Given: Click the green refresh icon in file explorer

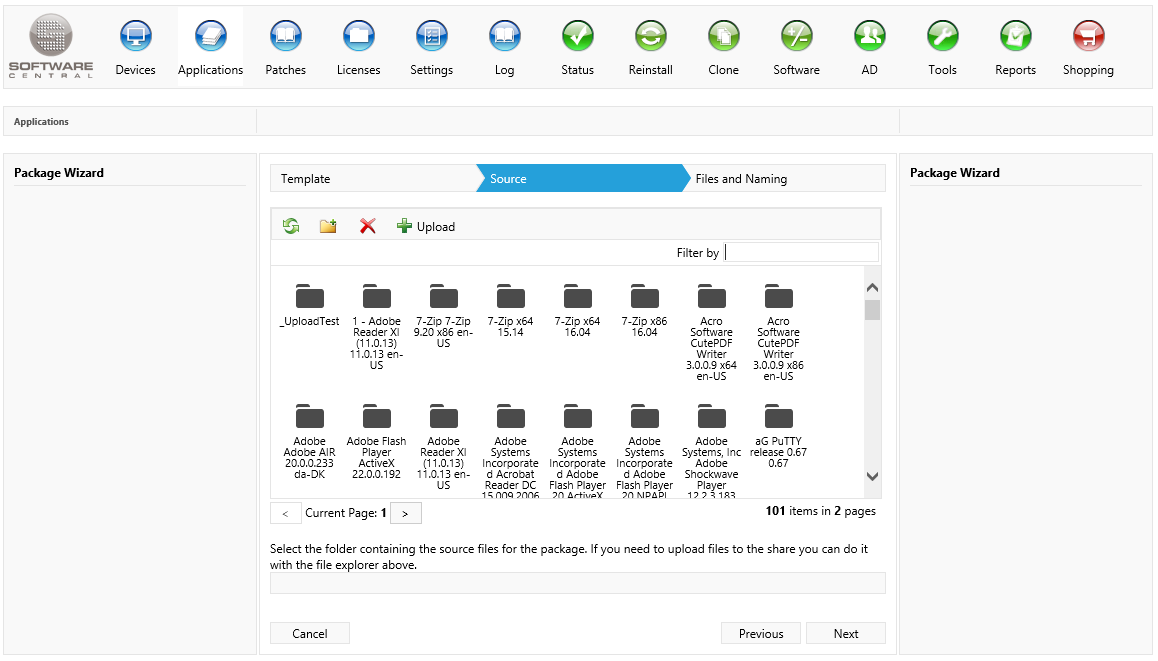Looking at the screenshot, I should pyautogui.click(x=291, y=226).
